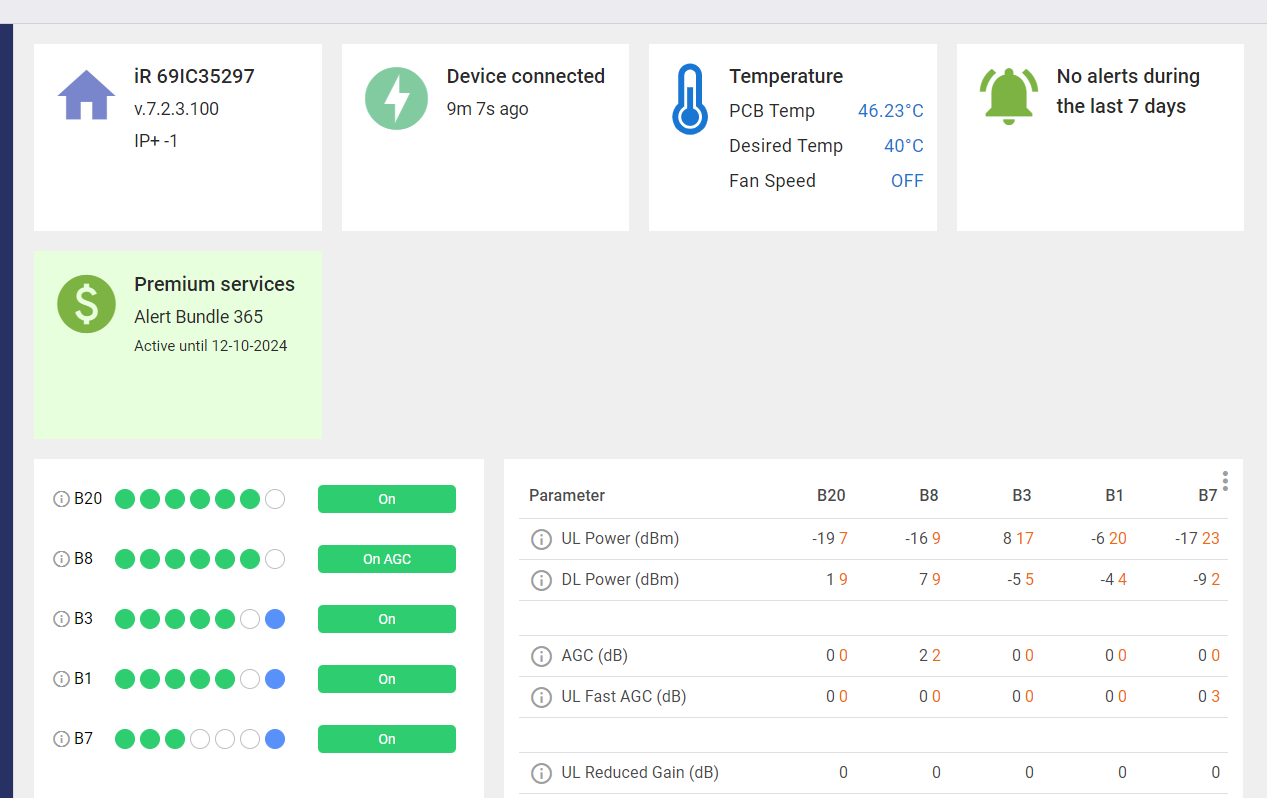
Task: Open the info icon next to DL Power
Action: click(x=541, y=580)
